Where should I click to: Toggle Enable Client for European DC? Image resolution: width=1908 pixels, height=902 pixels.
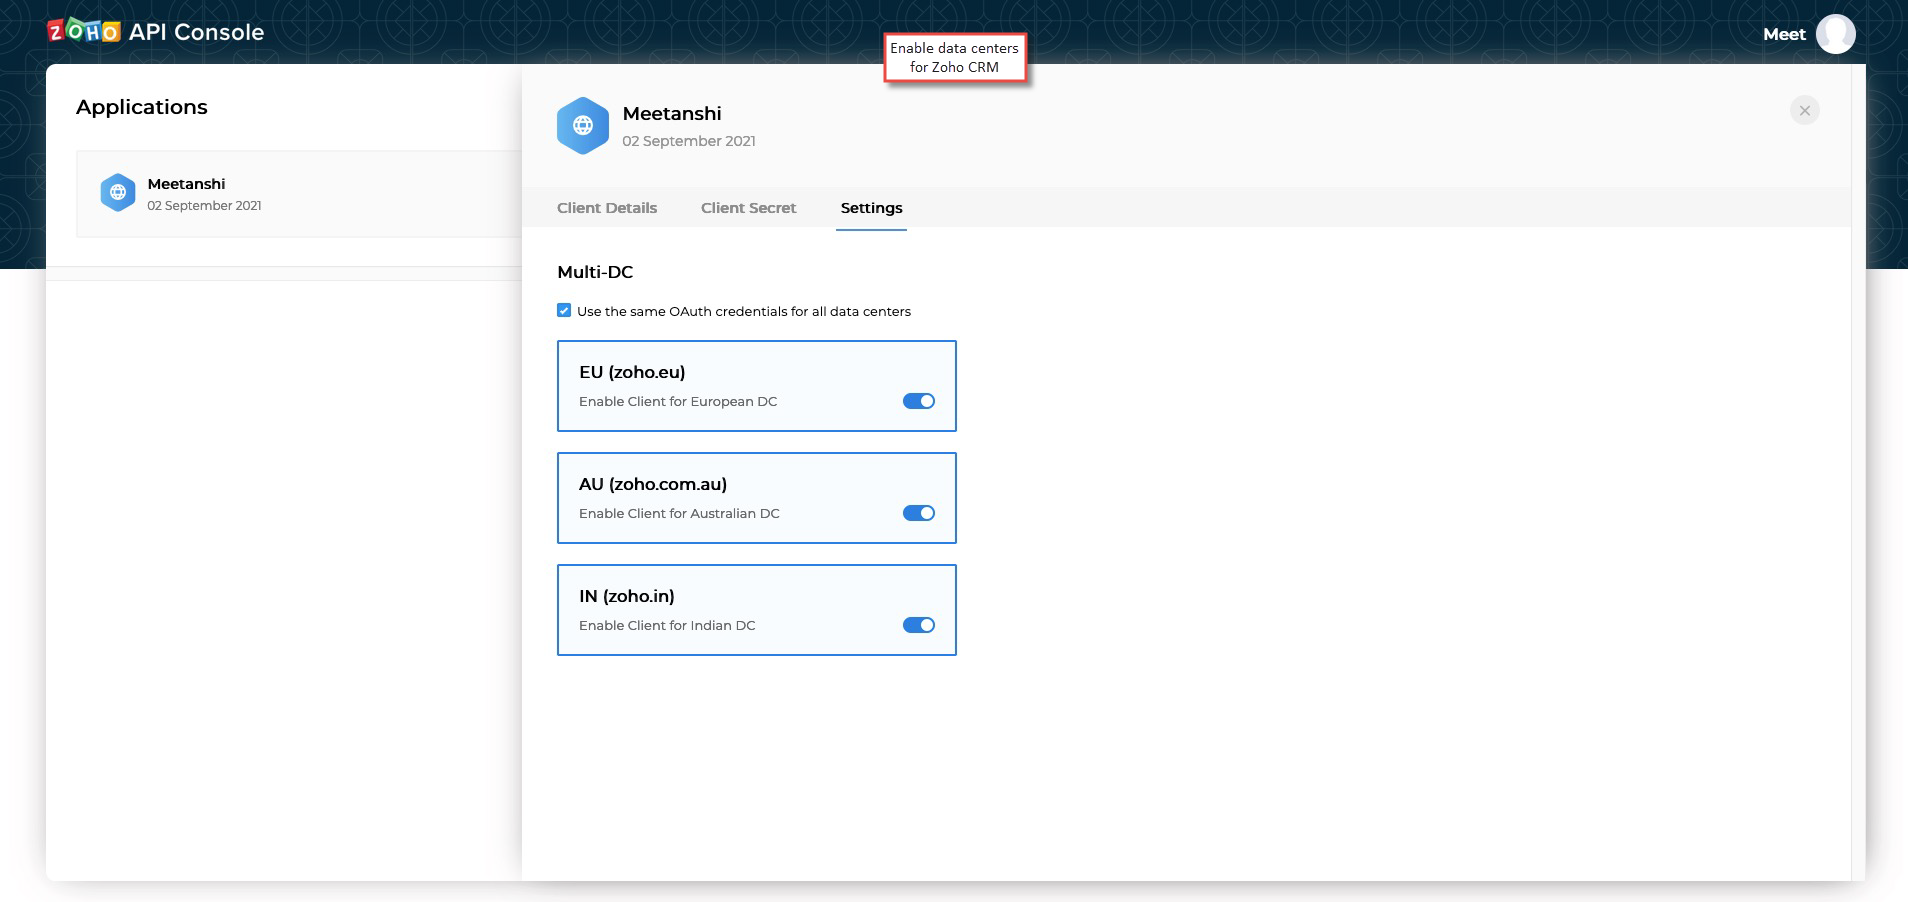919,401
